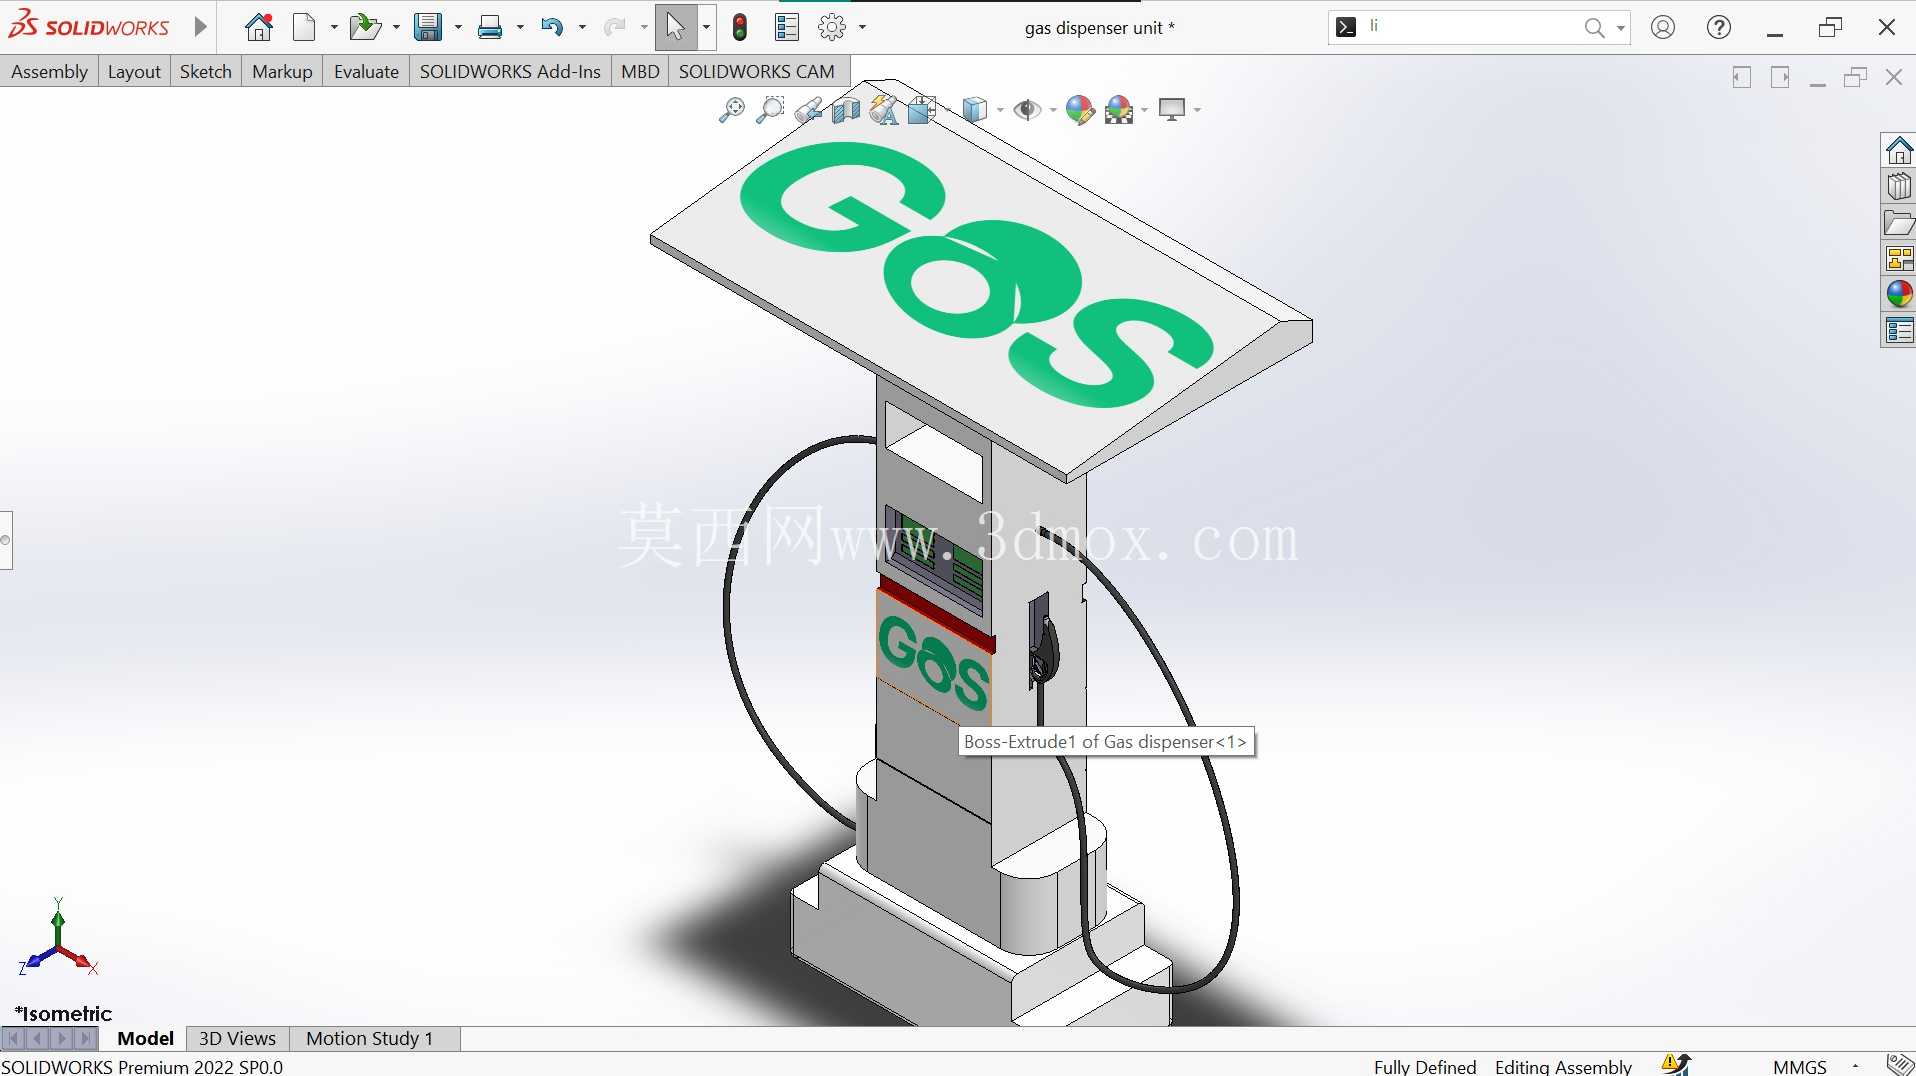Open the Print dropdown arrow
1916x1076 pixels.
(x=520, y=28)
